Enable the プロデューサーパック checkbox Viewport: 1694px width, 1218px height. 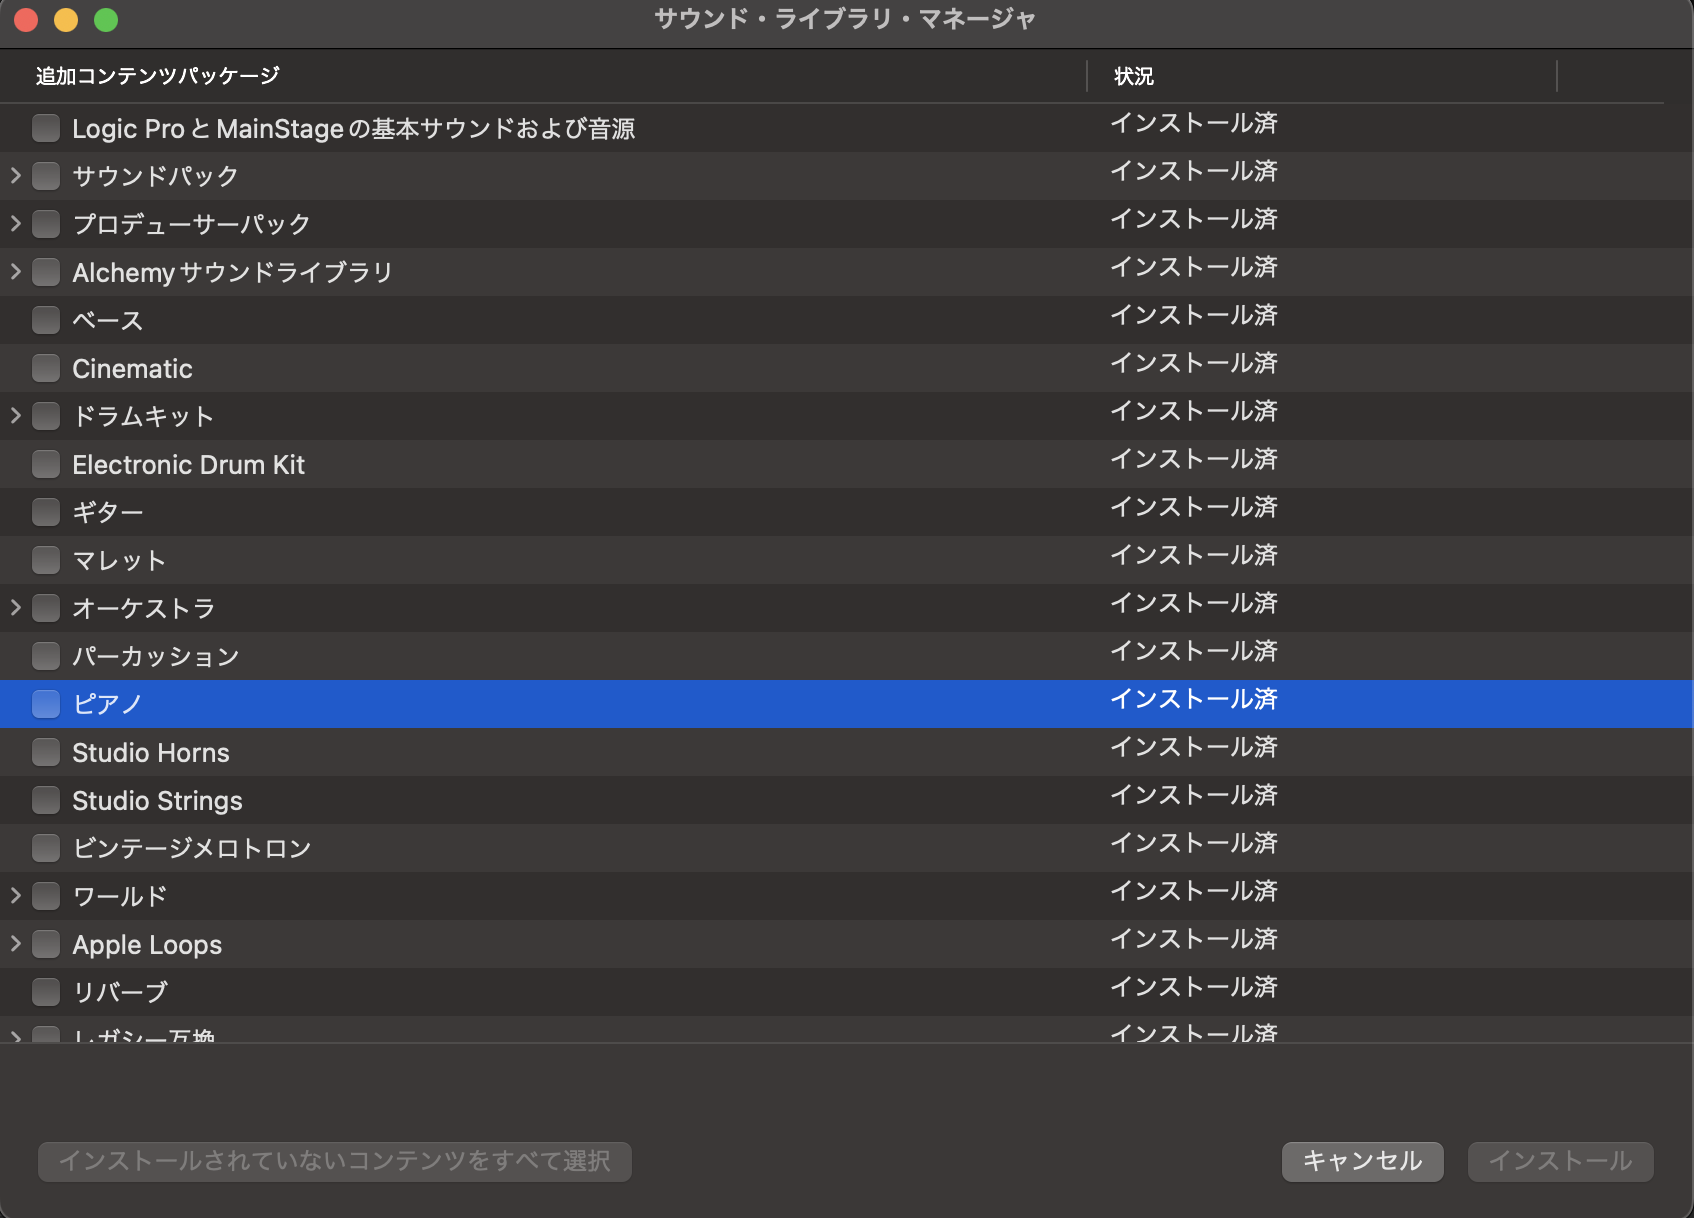click(46, 224)
